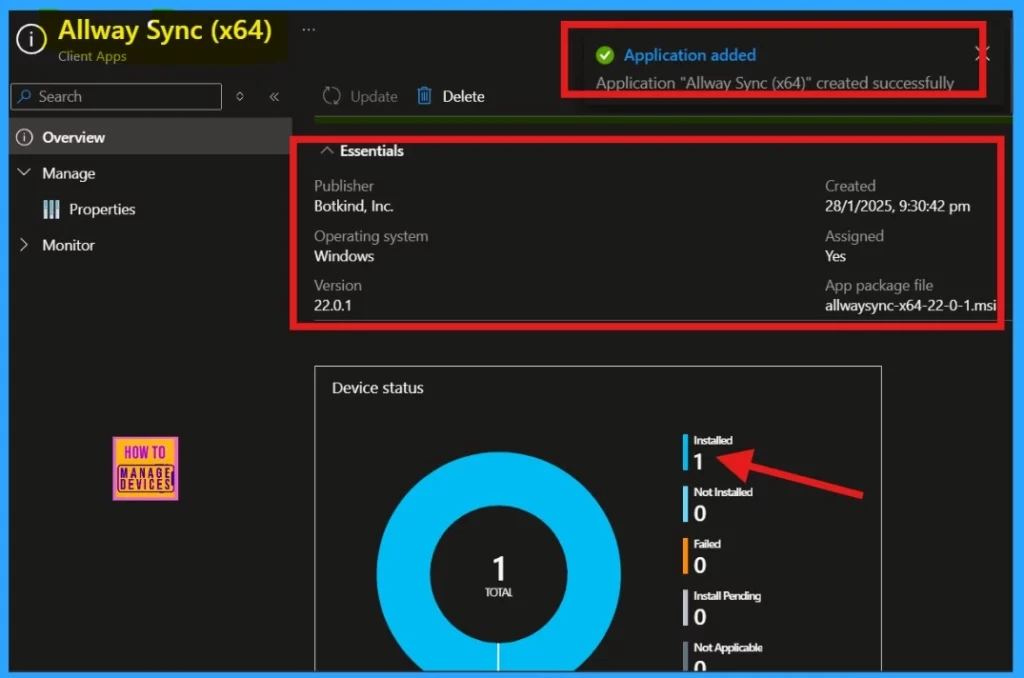Click the Delete trash bin icon
Screen dimensions: 1024x678
[x=424, y=96]
